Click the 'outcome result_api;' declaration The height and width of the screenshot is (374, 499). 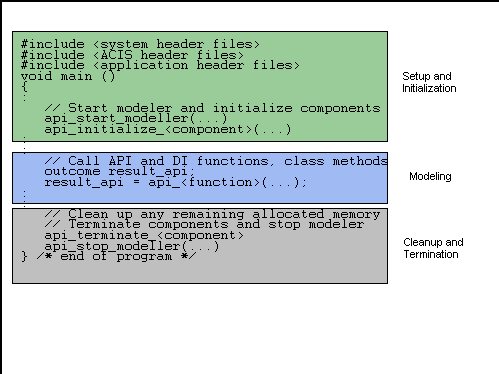[x=120, y=172]
